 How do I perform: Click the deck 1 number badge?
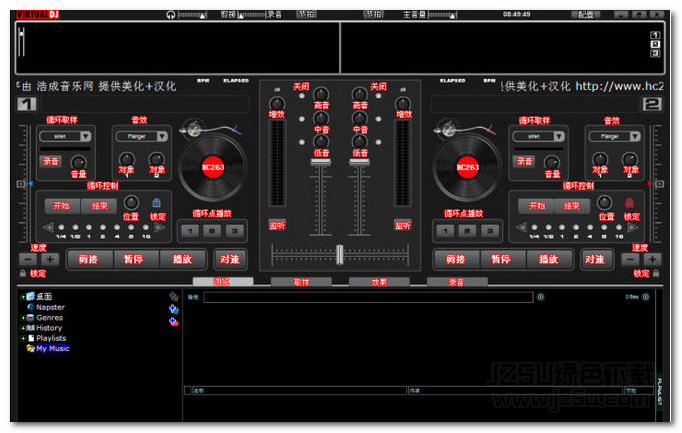pyautogui.click(x=27, y=104)
